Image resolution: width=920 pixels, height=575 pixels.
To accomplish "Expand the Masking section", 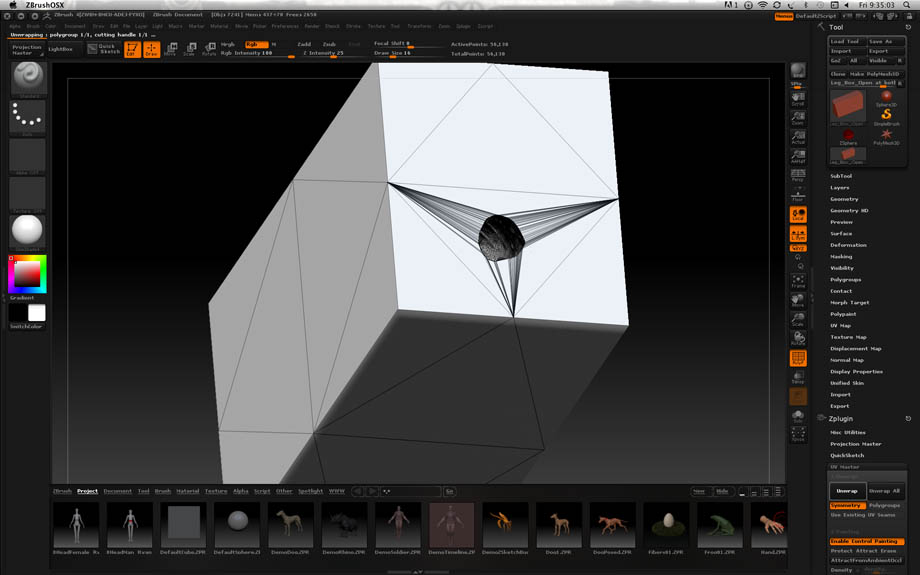I will coord(841,256).
